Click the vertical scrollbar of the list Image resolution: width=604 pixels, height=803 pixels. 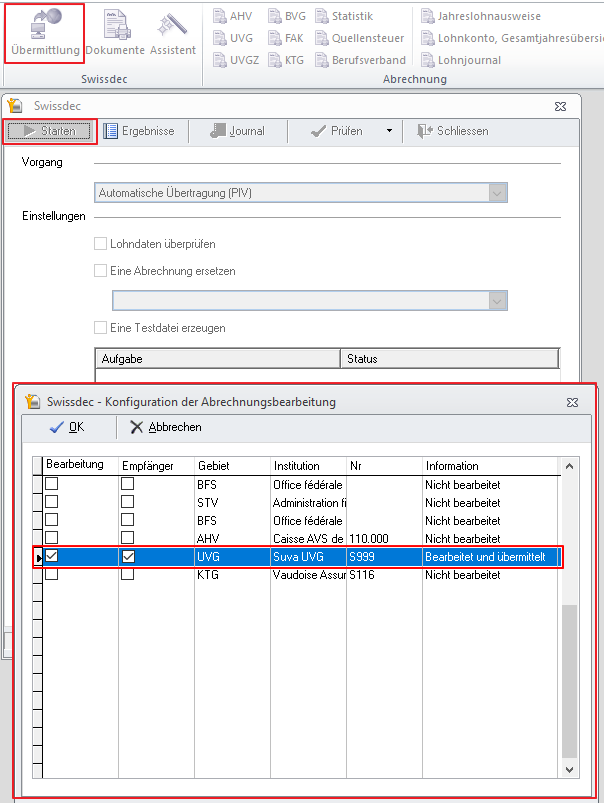(x=570, y=680)
